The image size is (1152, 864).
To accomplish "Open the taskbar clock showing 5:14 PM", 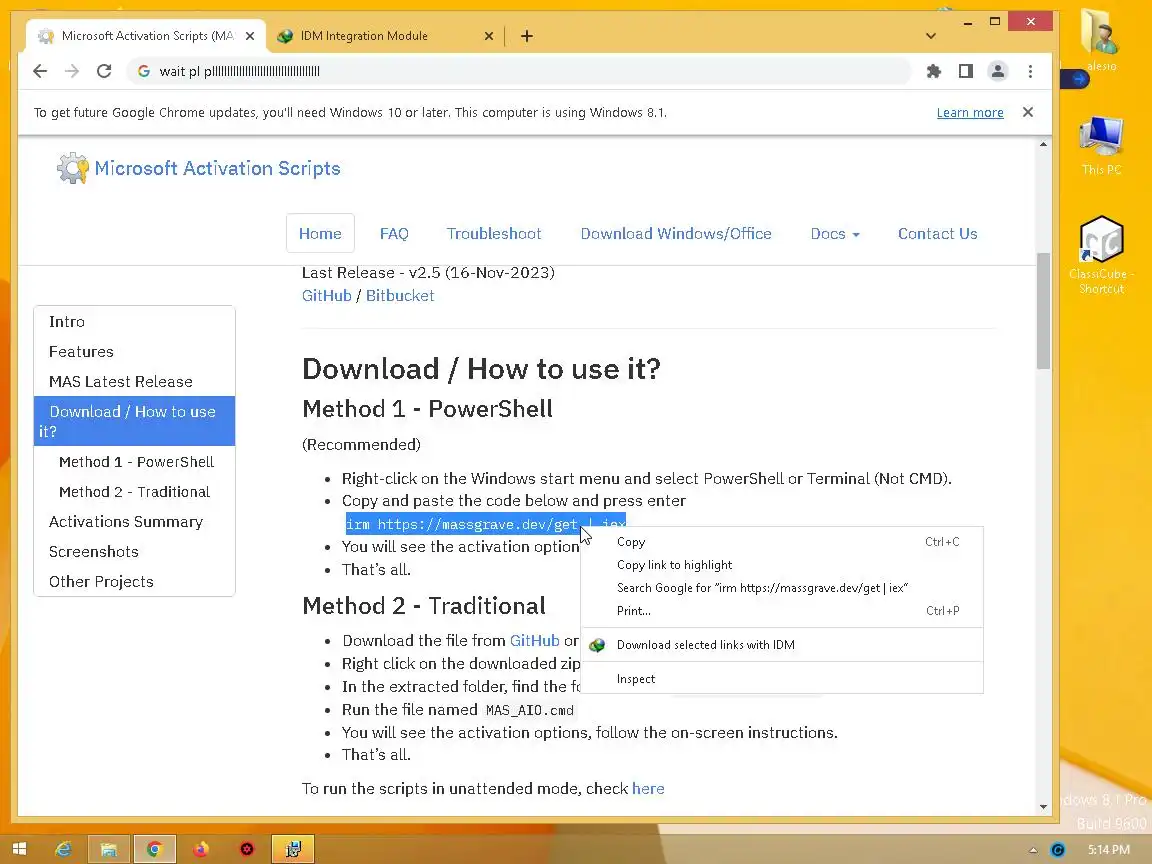I will [1109, 850].
